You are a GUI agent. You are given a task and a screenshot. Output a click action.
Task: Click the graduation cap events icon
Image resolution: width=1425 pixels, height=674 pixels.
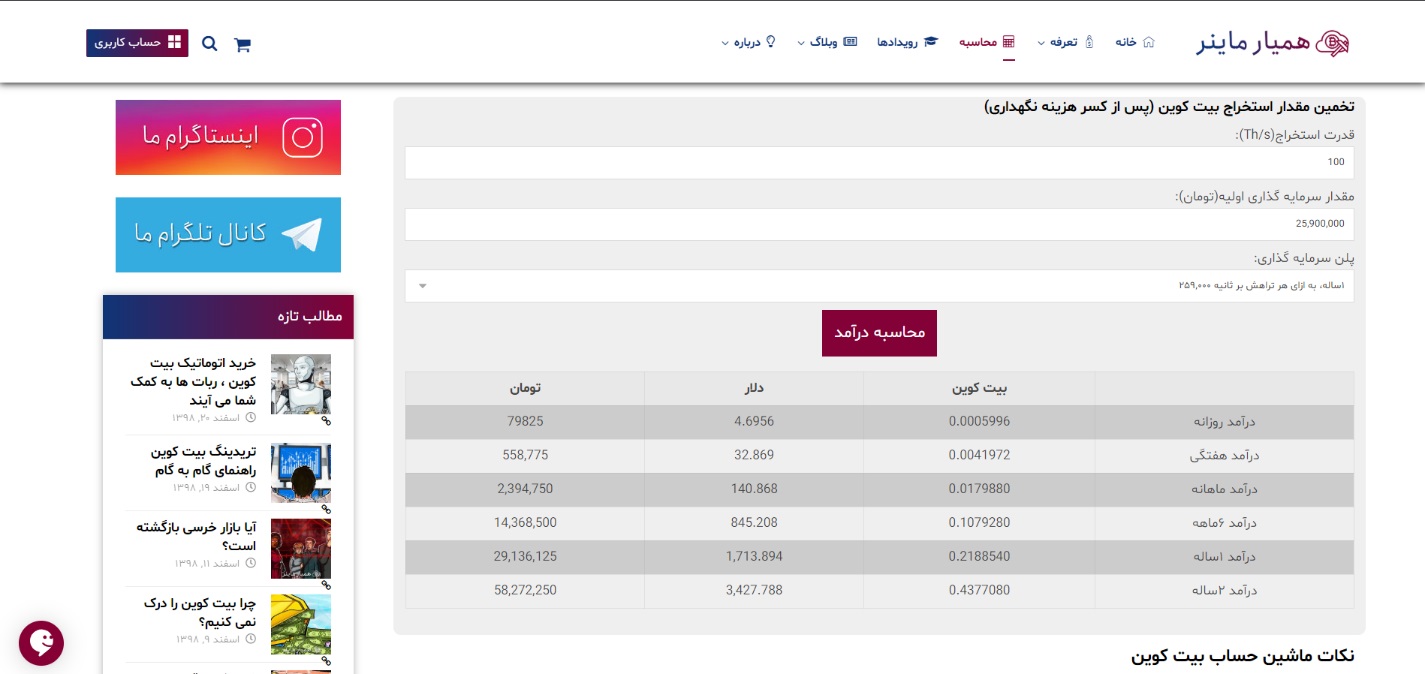tap(931, 42)
